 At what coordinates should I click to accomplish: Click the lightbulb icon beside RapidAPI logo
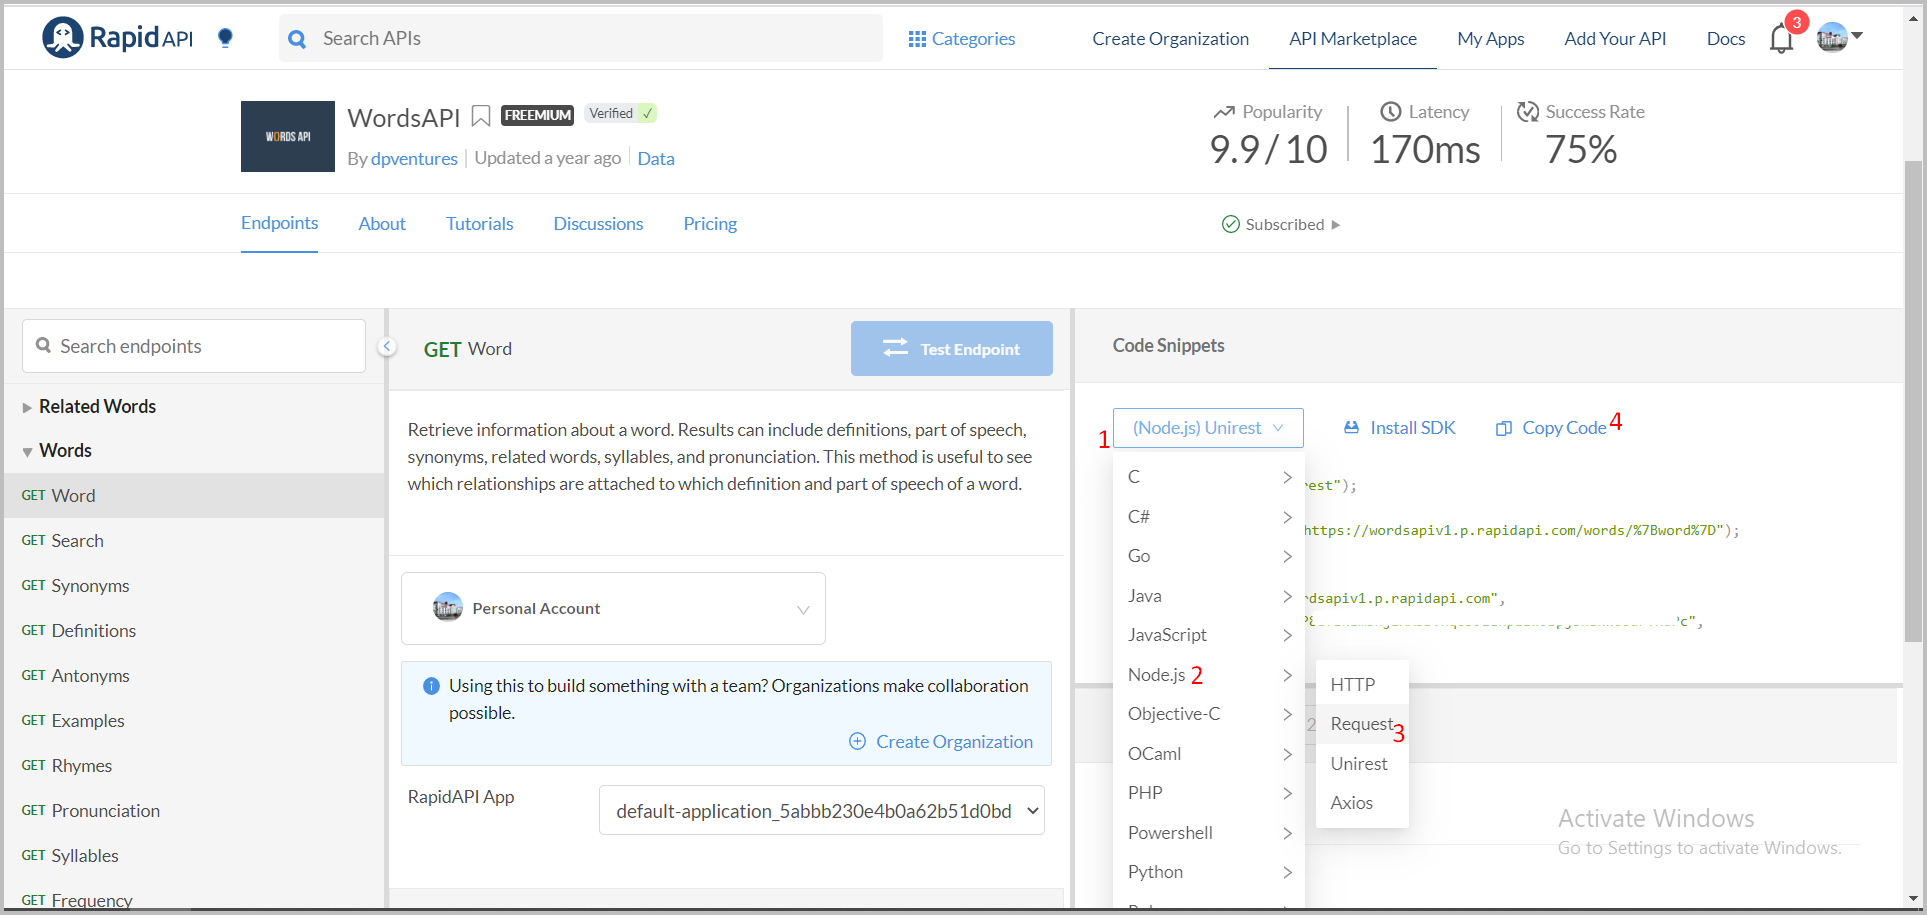[225, 38]
